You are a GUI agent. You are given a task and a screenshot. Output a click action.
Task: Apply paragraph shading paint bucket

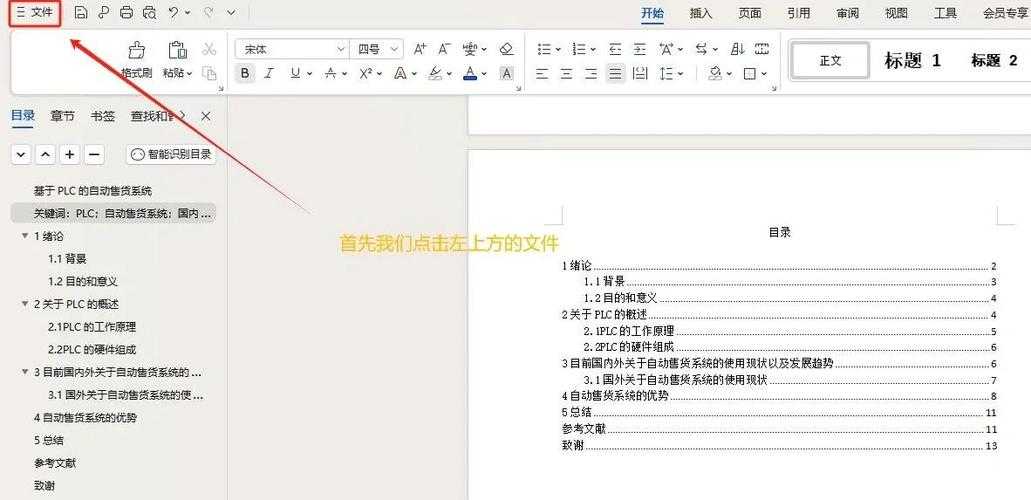[715, 74]
